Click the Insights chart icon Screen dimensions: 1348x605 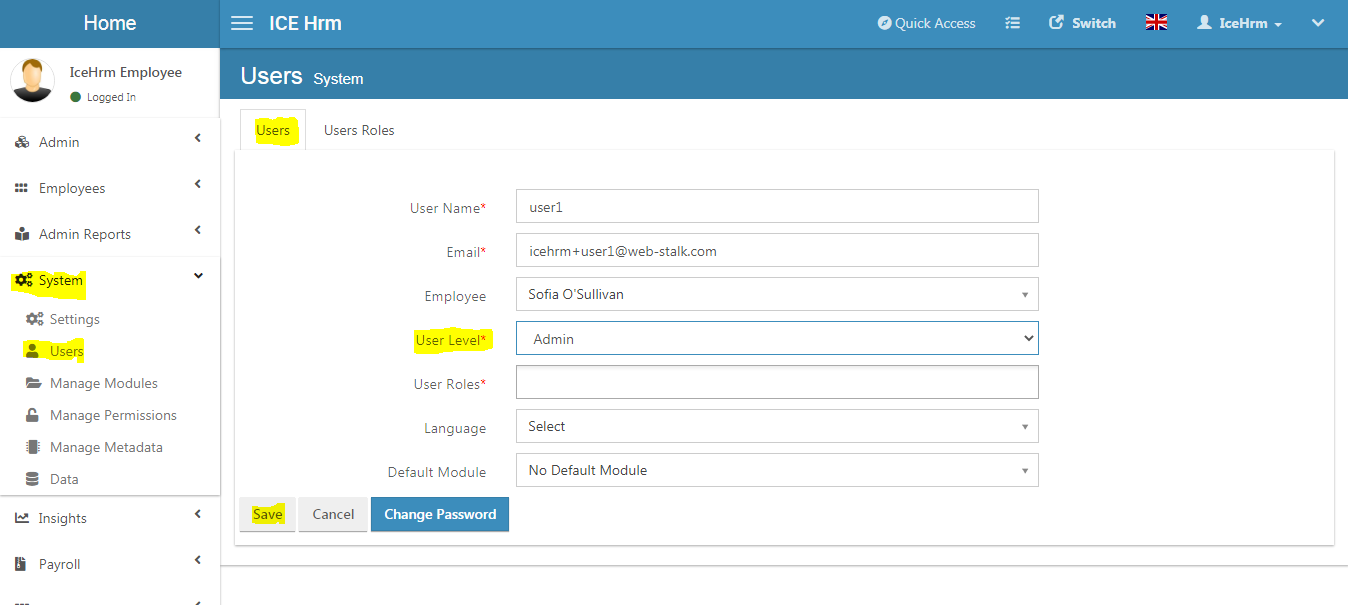22,518
